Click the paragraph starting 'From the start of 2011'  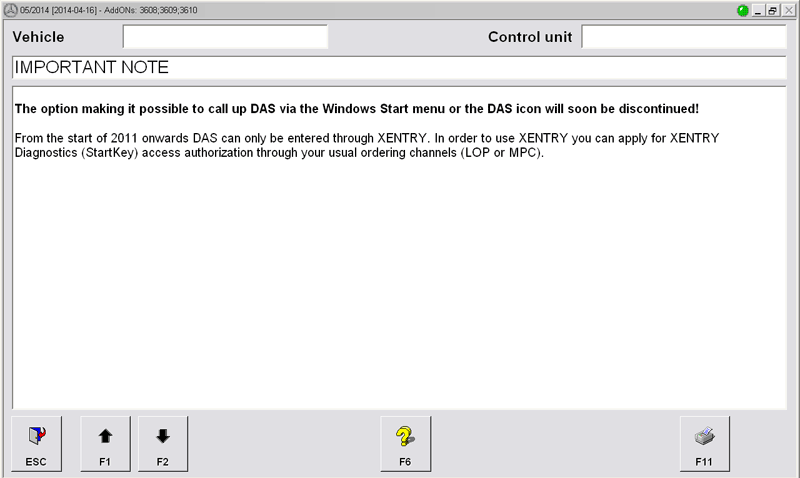pyautogui.click(x=366, y=145)
